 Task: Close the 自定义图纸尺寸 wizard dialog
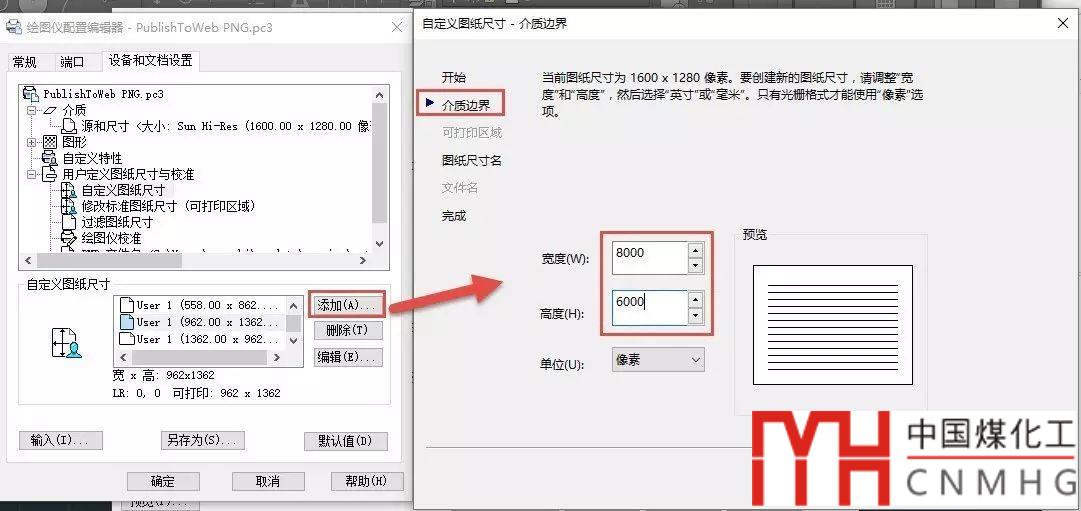click(1059, 23)
